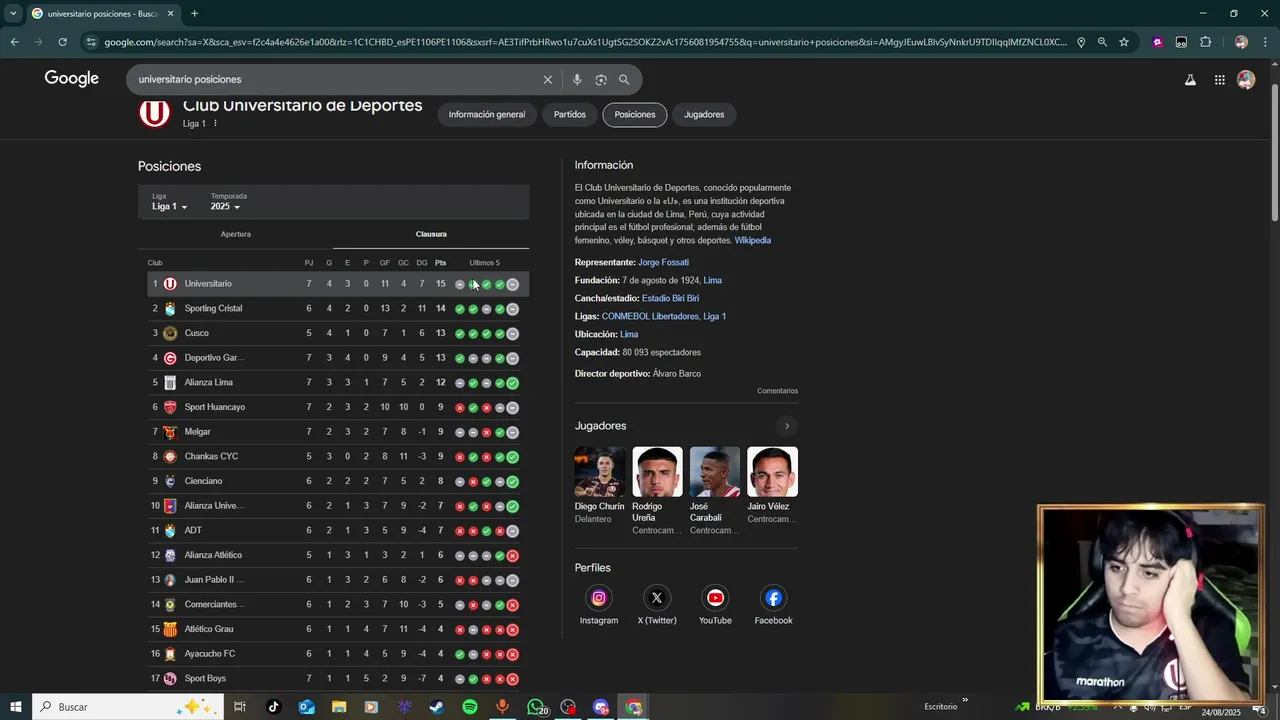This screenshot has height=720, width=1280.
Task: Open more options dots beside Liga 1
Action: 215,124
